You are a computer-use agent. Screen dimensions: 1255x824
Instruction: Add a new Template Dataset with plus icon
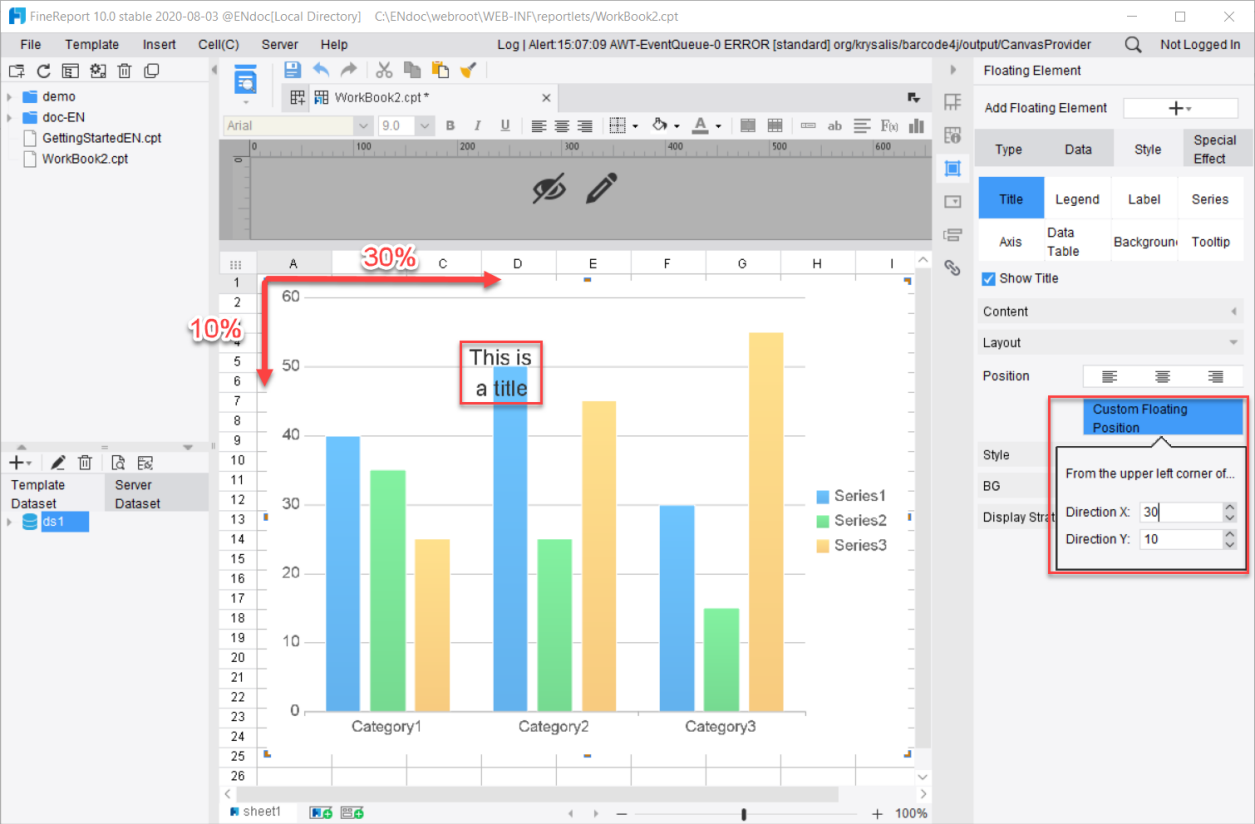[x=14, y=462]
